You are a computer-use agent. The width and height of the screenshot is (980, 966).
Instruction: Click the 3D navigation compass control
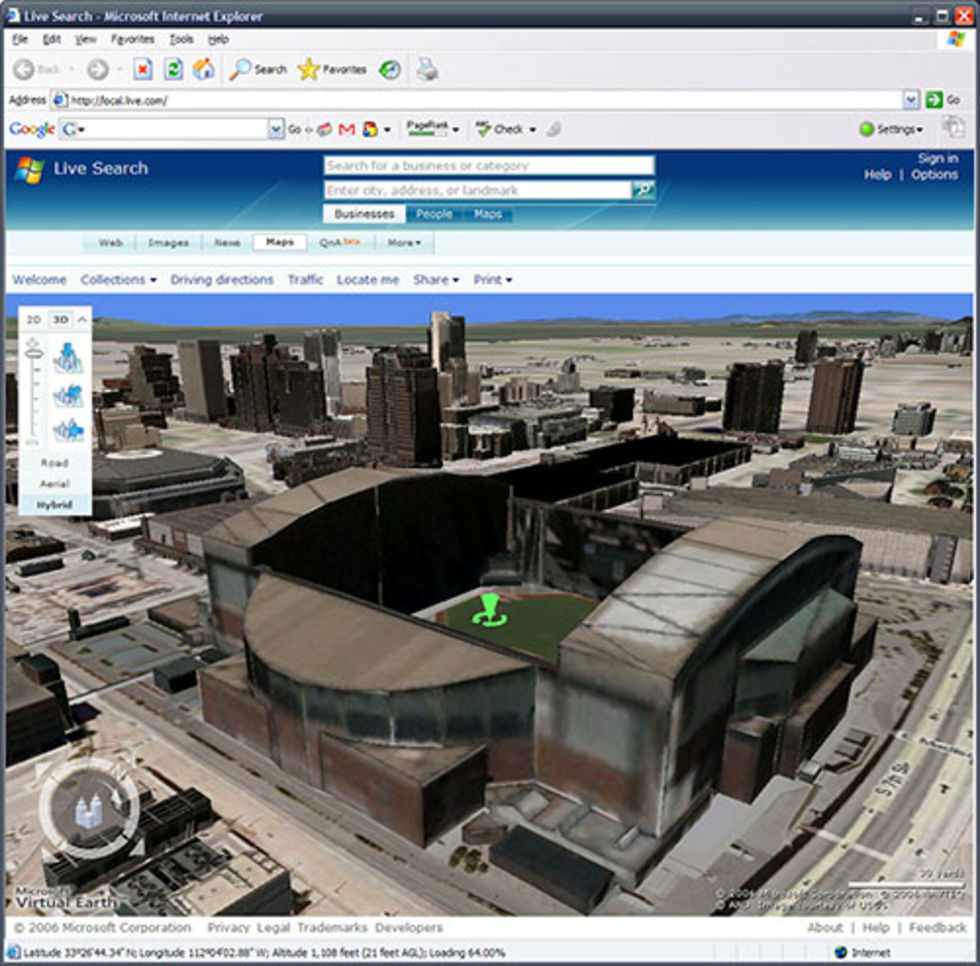click(x=89, y=809)
